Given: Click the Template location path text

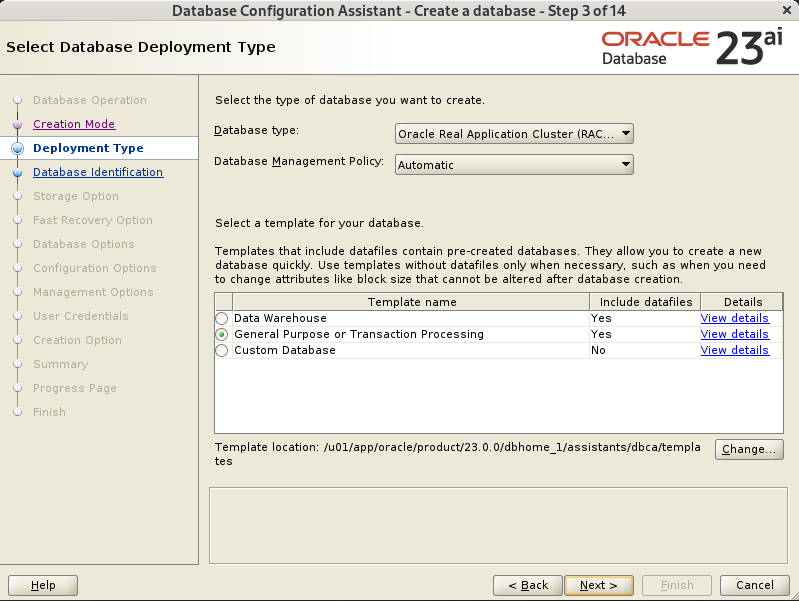Looking at the screenshot, I should [x=458, y=454].
